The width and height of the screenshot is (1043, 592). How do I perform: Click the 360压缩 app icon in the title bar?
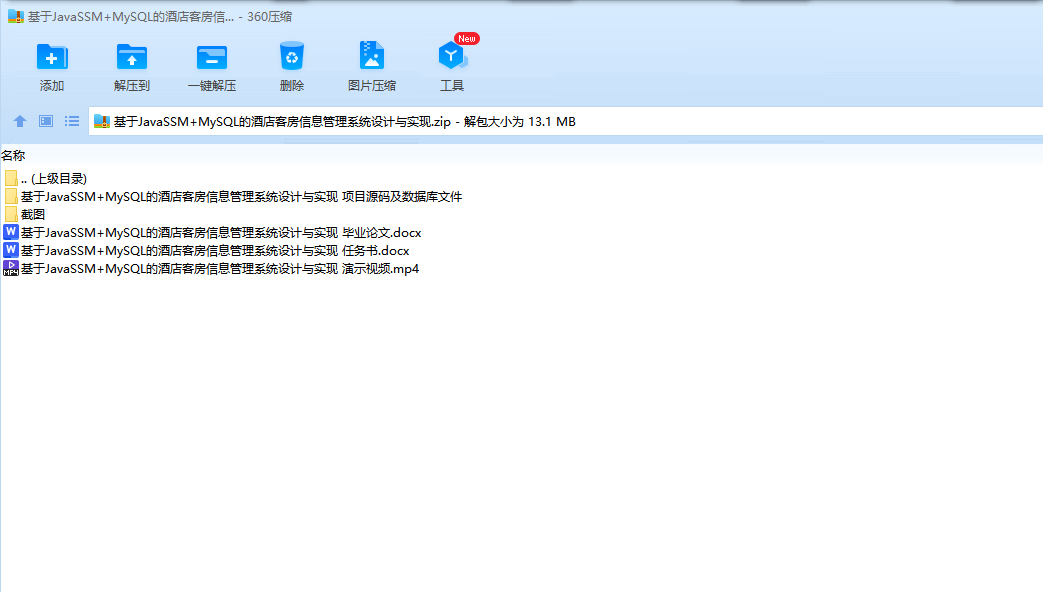pos(16,17)
